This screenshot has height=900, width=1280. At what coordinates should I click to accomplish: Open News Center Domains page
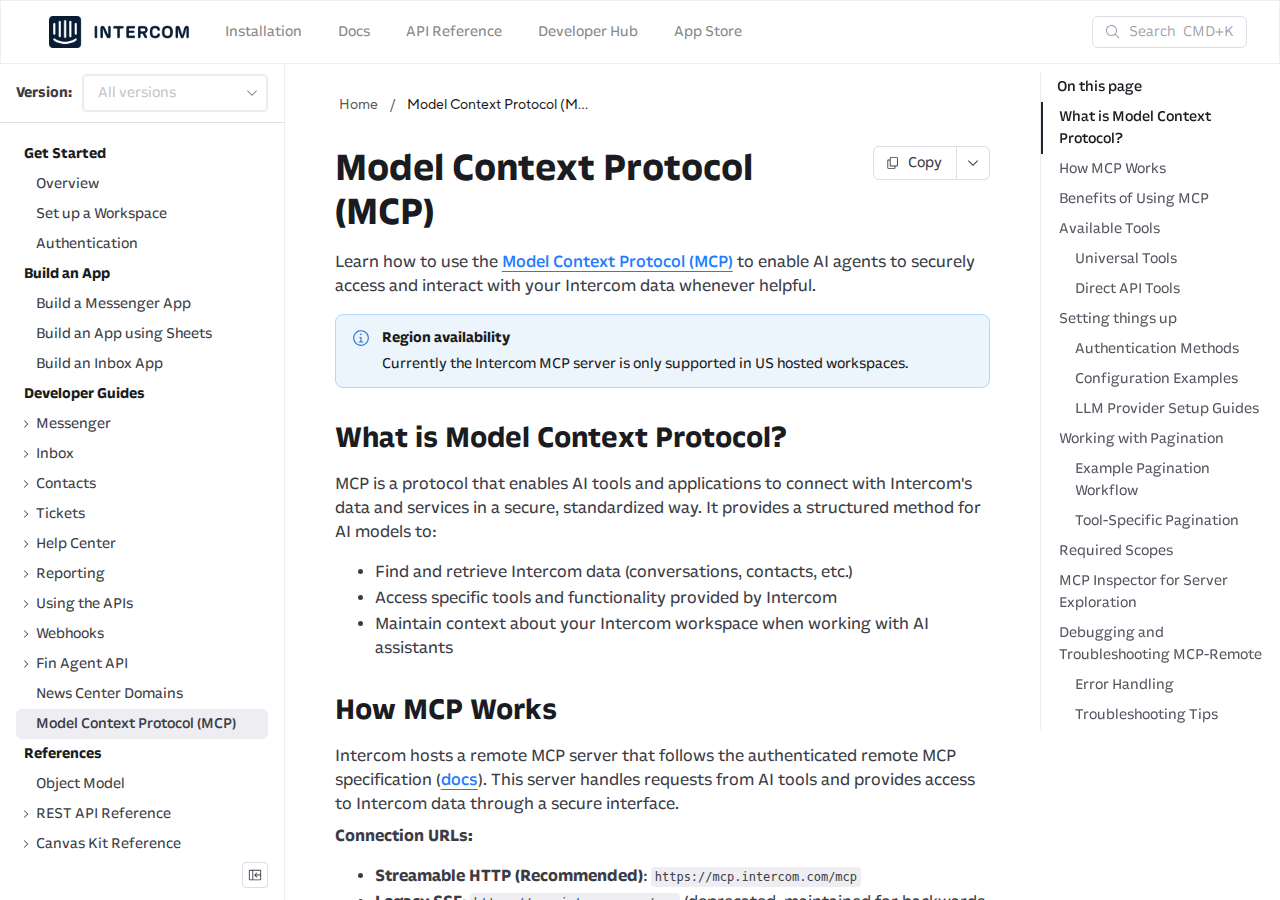coord(109,693)
